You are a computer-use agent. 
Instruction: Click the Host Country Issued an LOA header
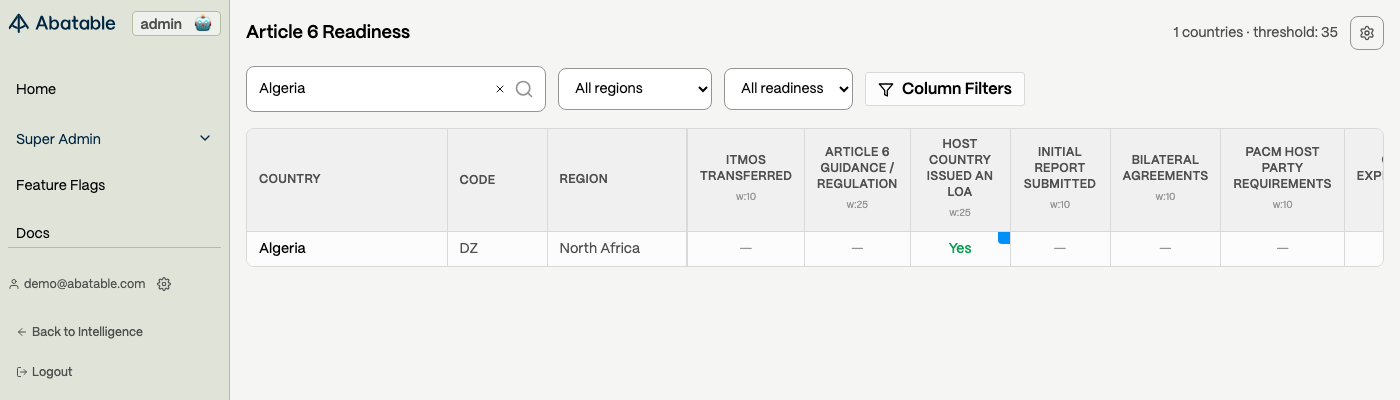pos(959,168)
